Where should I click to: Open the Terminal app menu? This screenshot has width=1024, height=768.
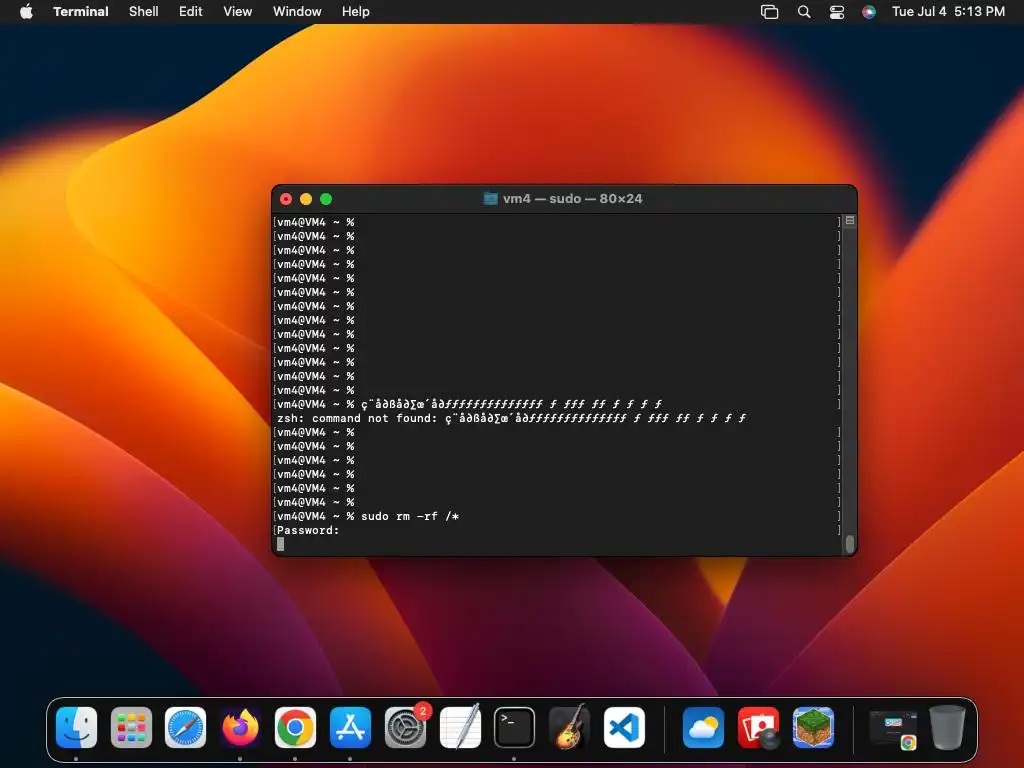(x=81, y=11)
